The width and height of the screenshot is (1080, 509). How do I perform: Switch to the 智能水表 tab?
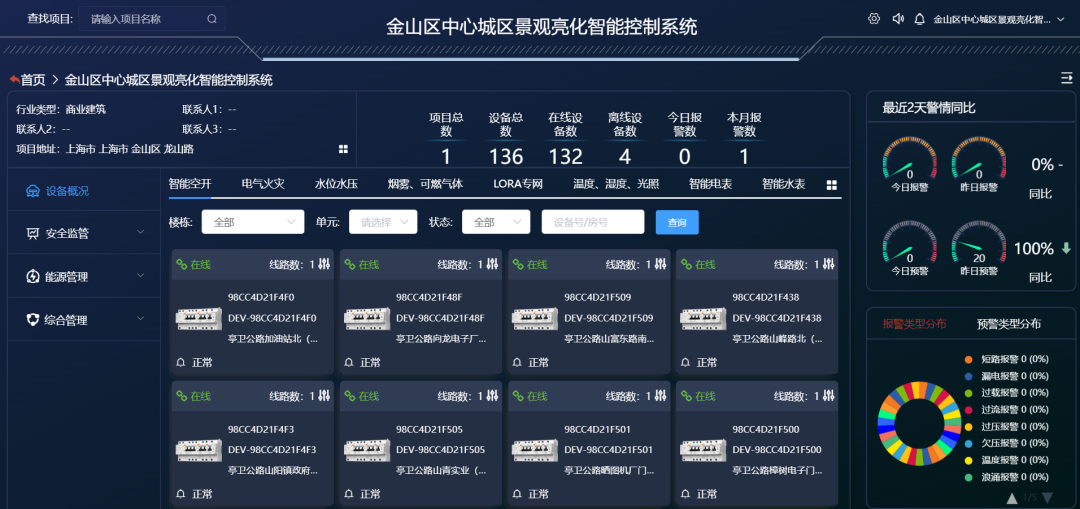pyautogui.click(x=783, y=184)
